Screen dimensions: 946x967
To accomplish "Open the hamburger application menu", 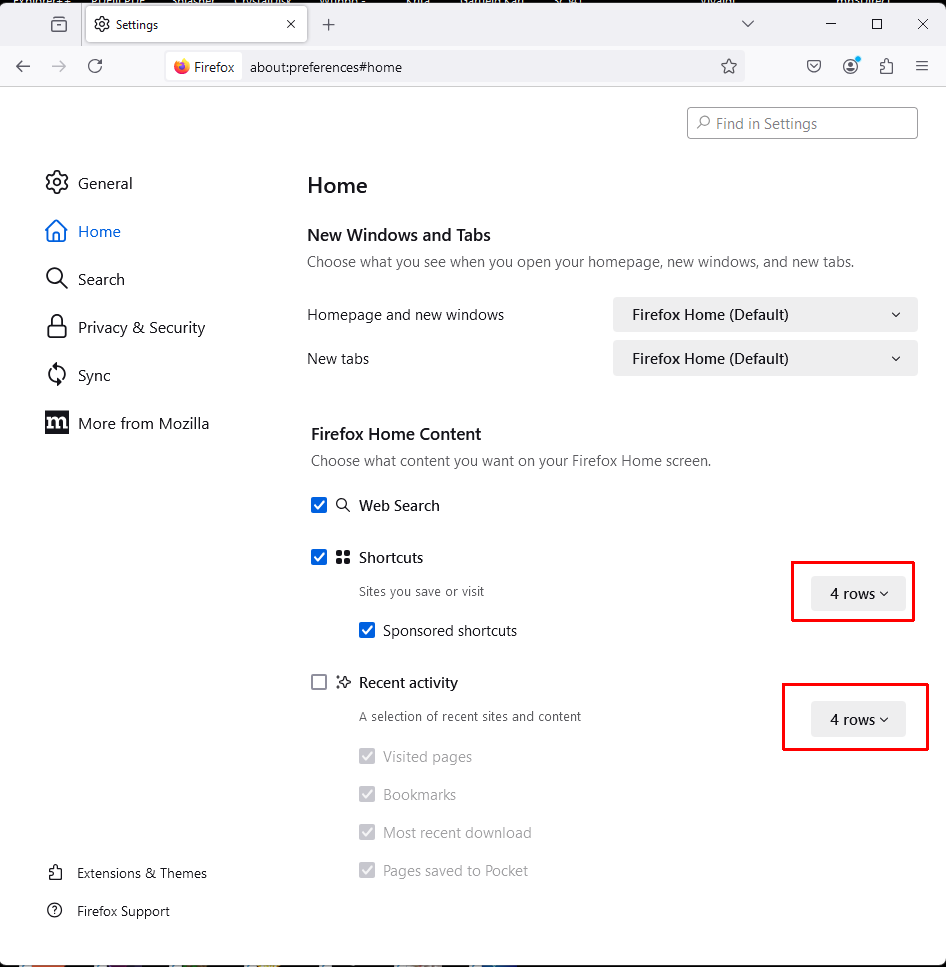I will tap(922, 66).
